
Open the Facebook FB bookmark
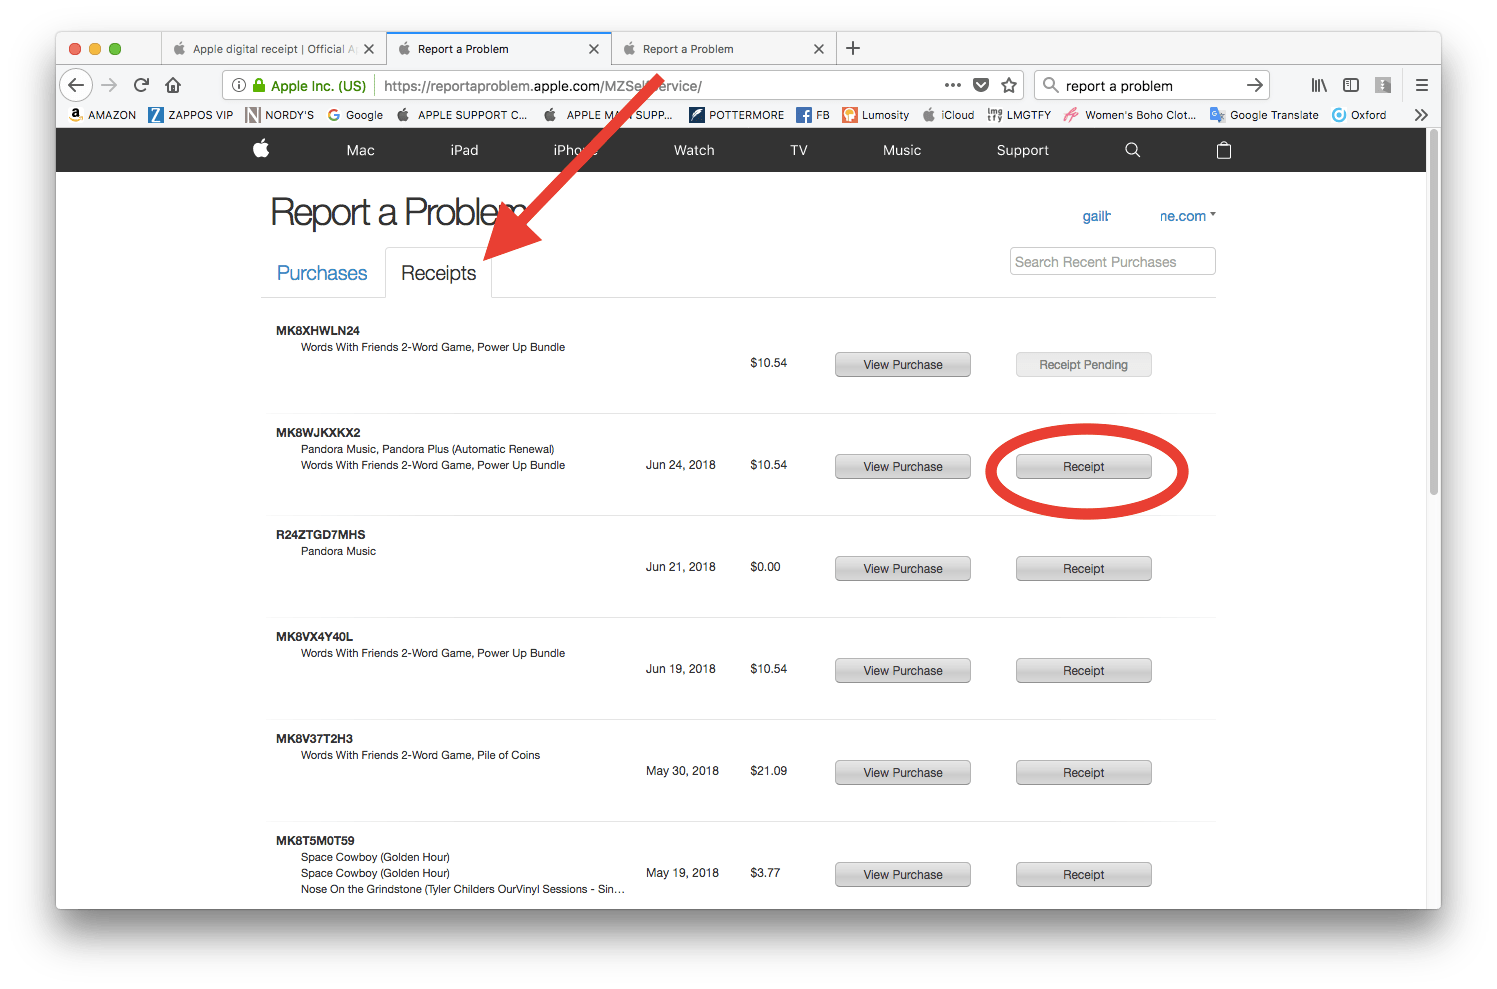(x=813, y=114)
